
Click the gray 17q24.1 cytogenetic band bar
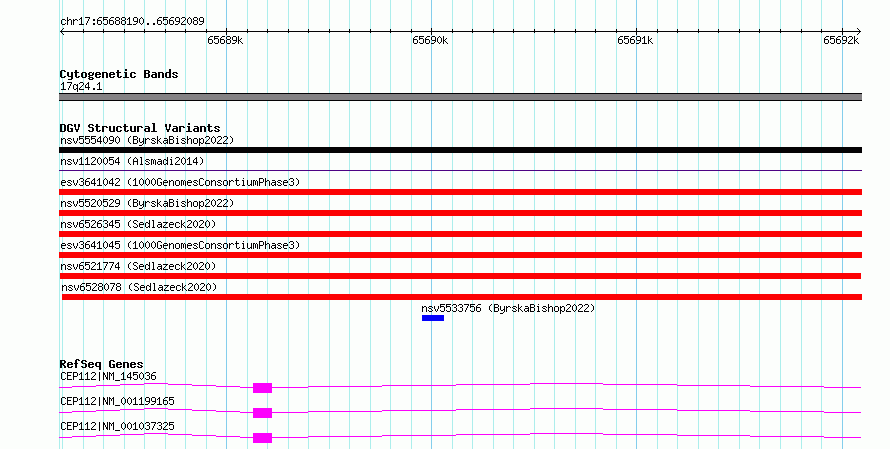tap(460, 97)
